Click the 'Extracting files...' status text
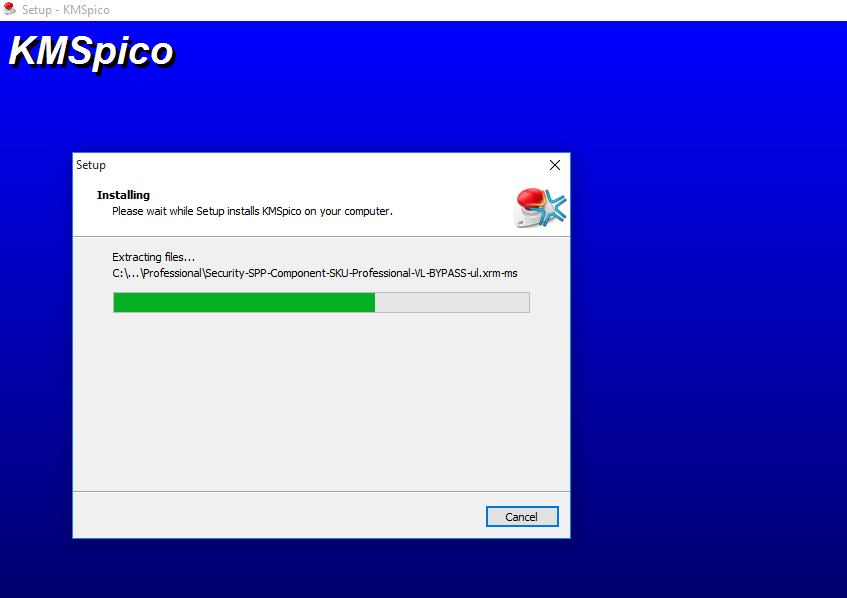Image resolution: width=847 pixels, height=598 pixels. pos(153,257)
